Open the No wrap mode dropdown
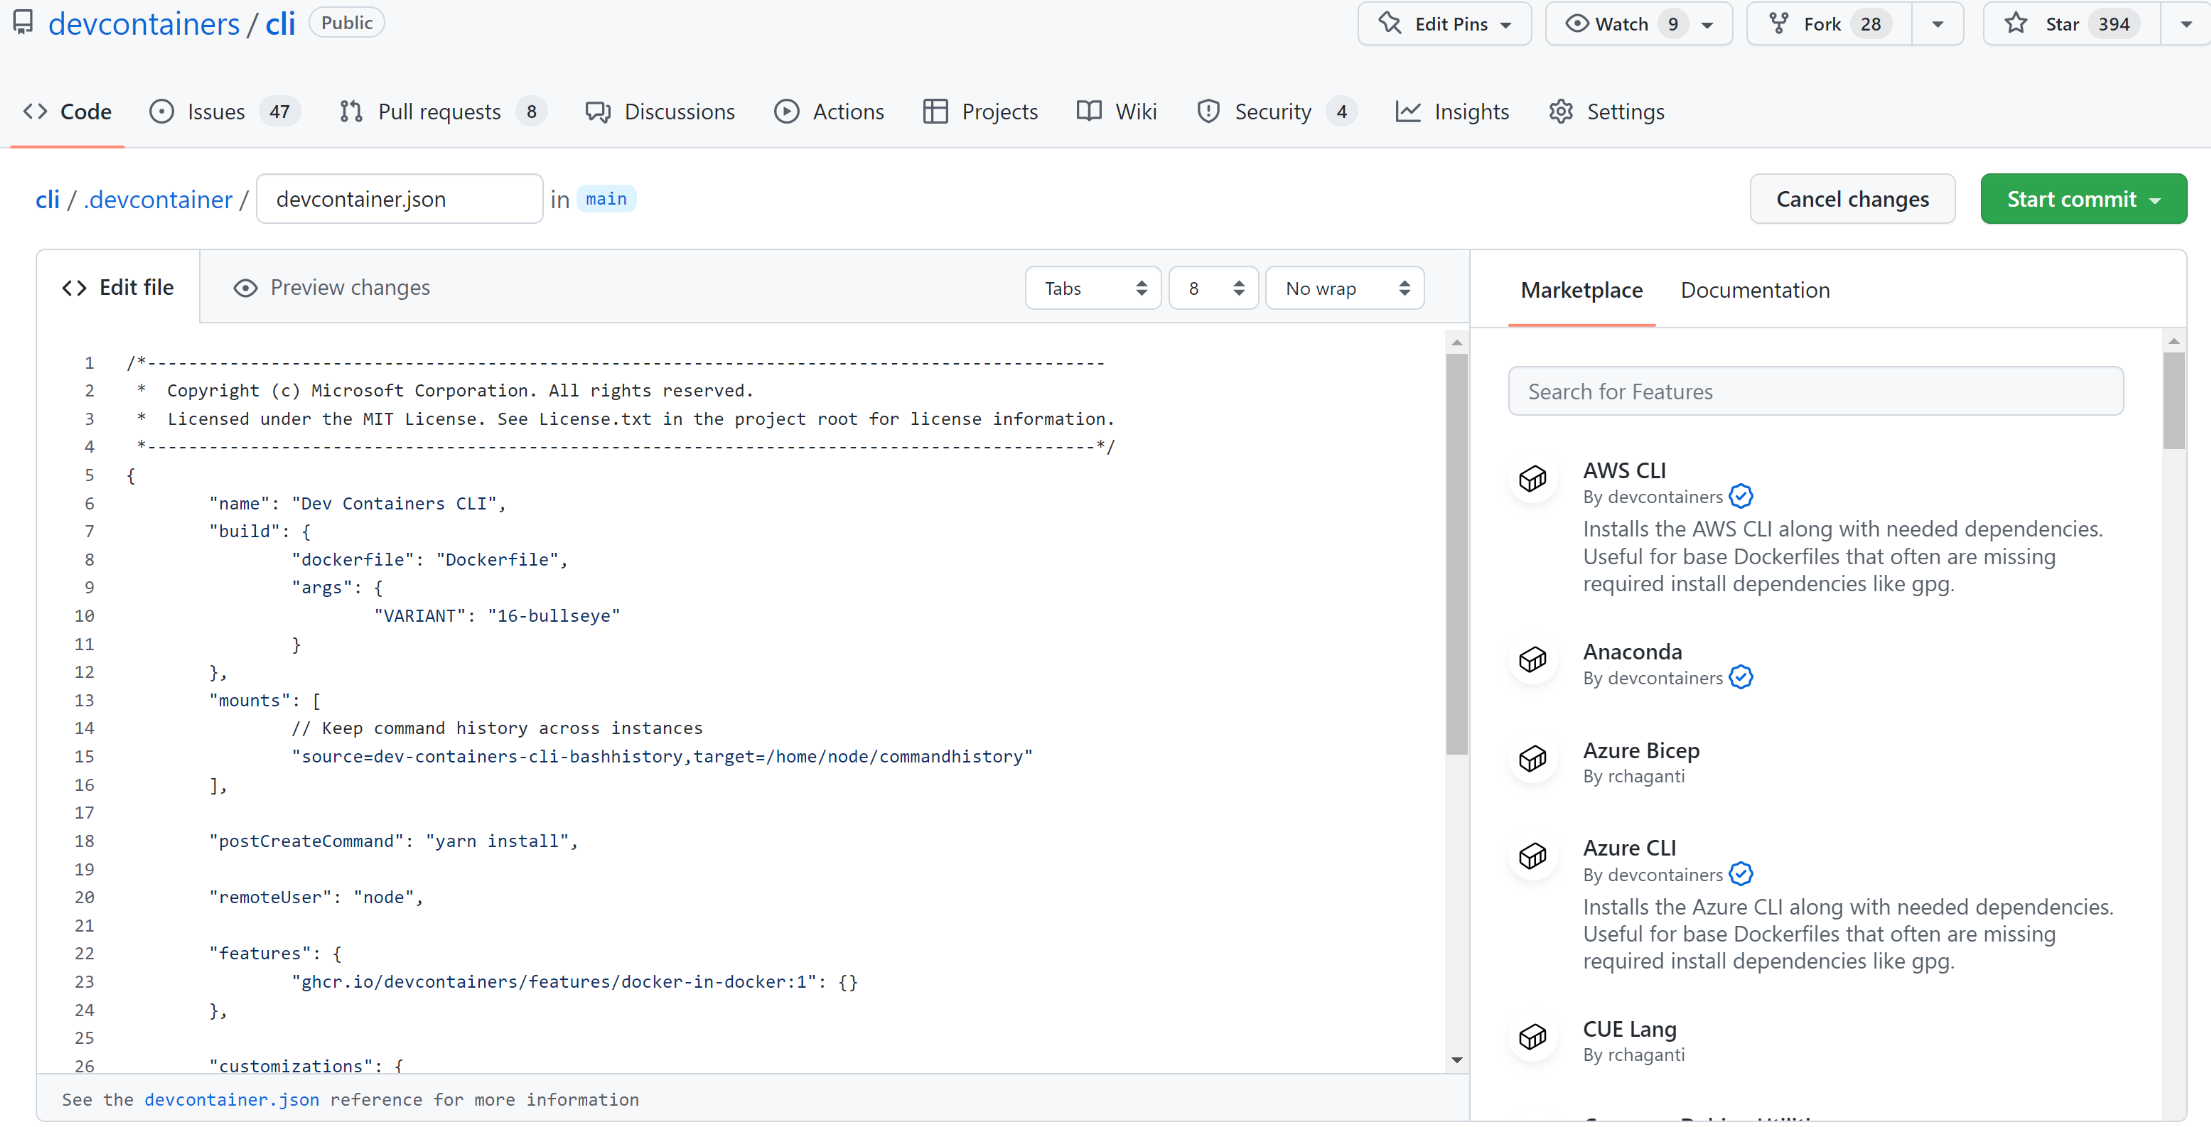 click(1345, 288)
